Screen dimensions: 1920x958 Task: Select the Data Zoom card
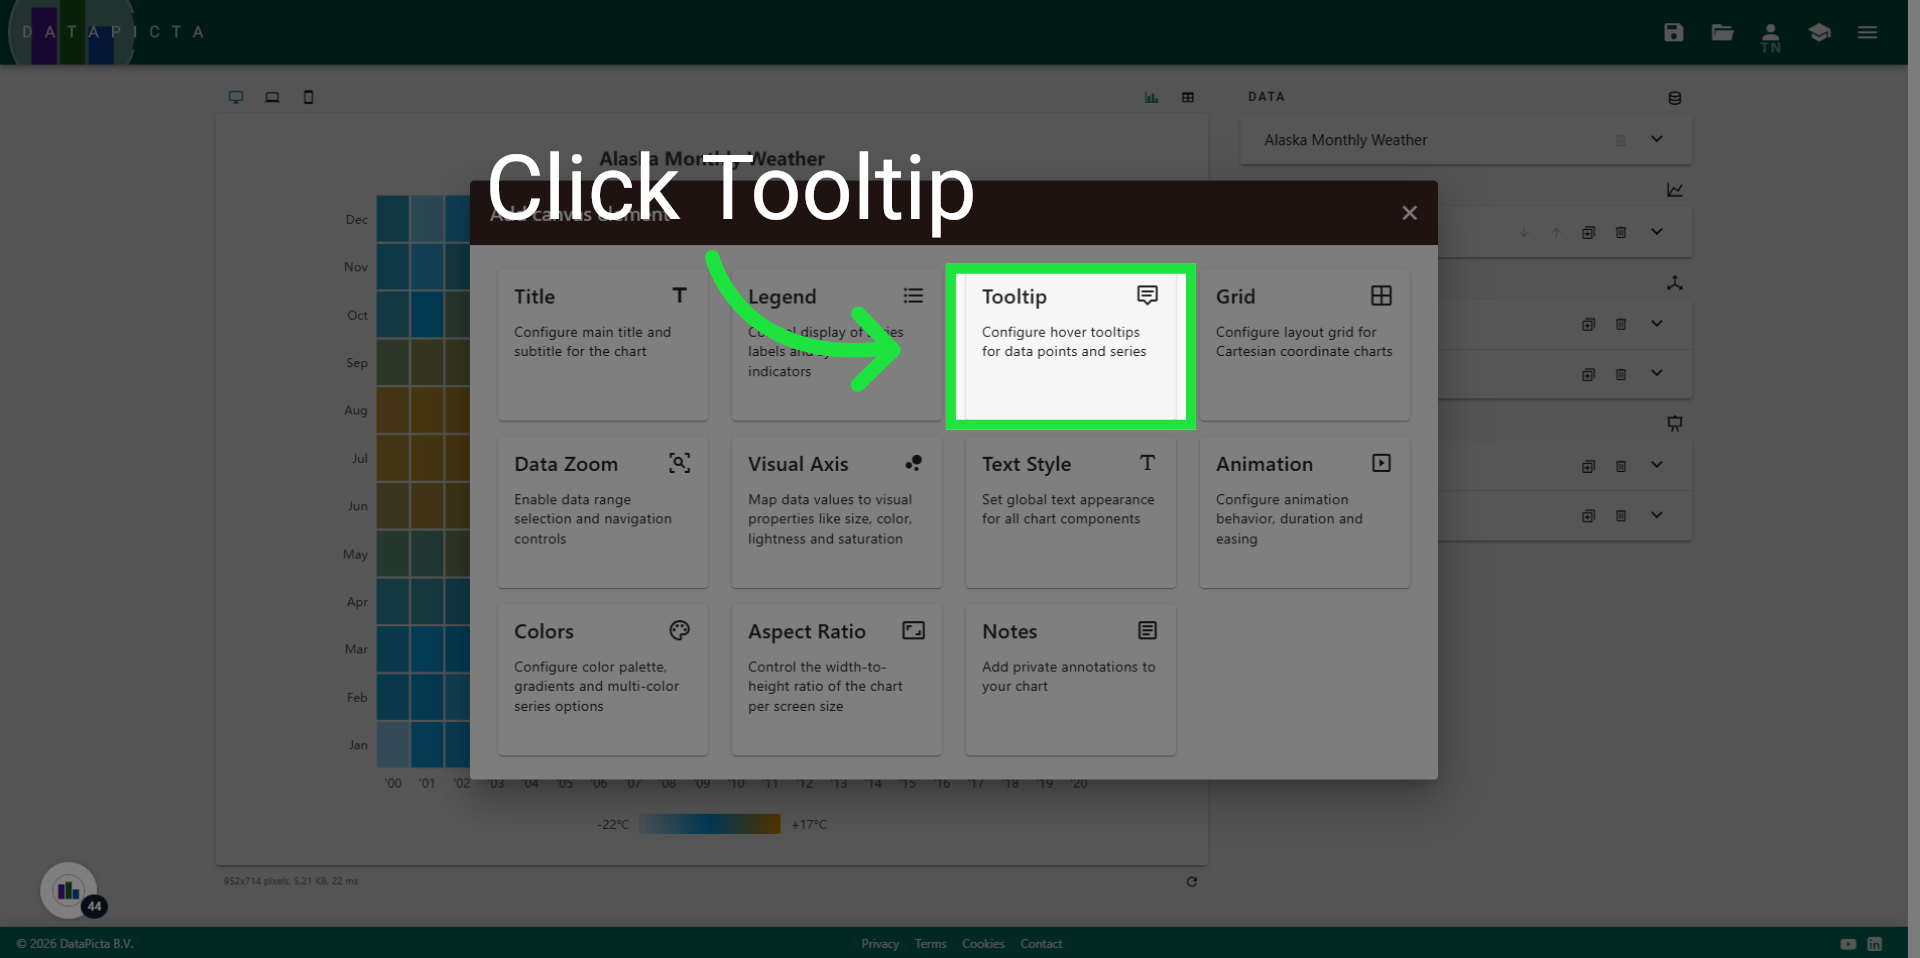point(603,512)
